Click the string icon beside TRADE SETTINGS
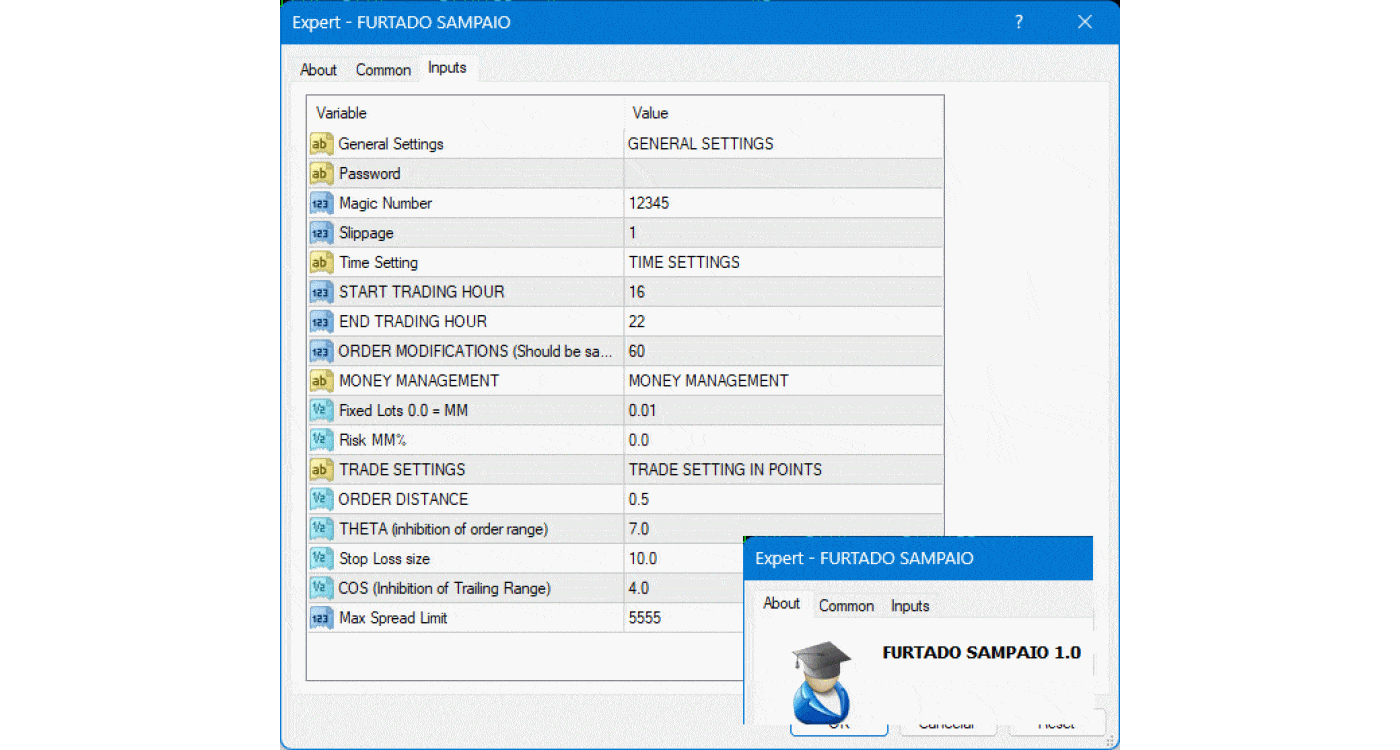 coord(320,470)
